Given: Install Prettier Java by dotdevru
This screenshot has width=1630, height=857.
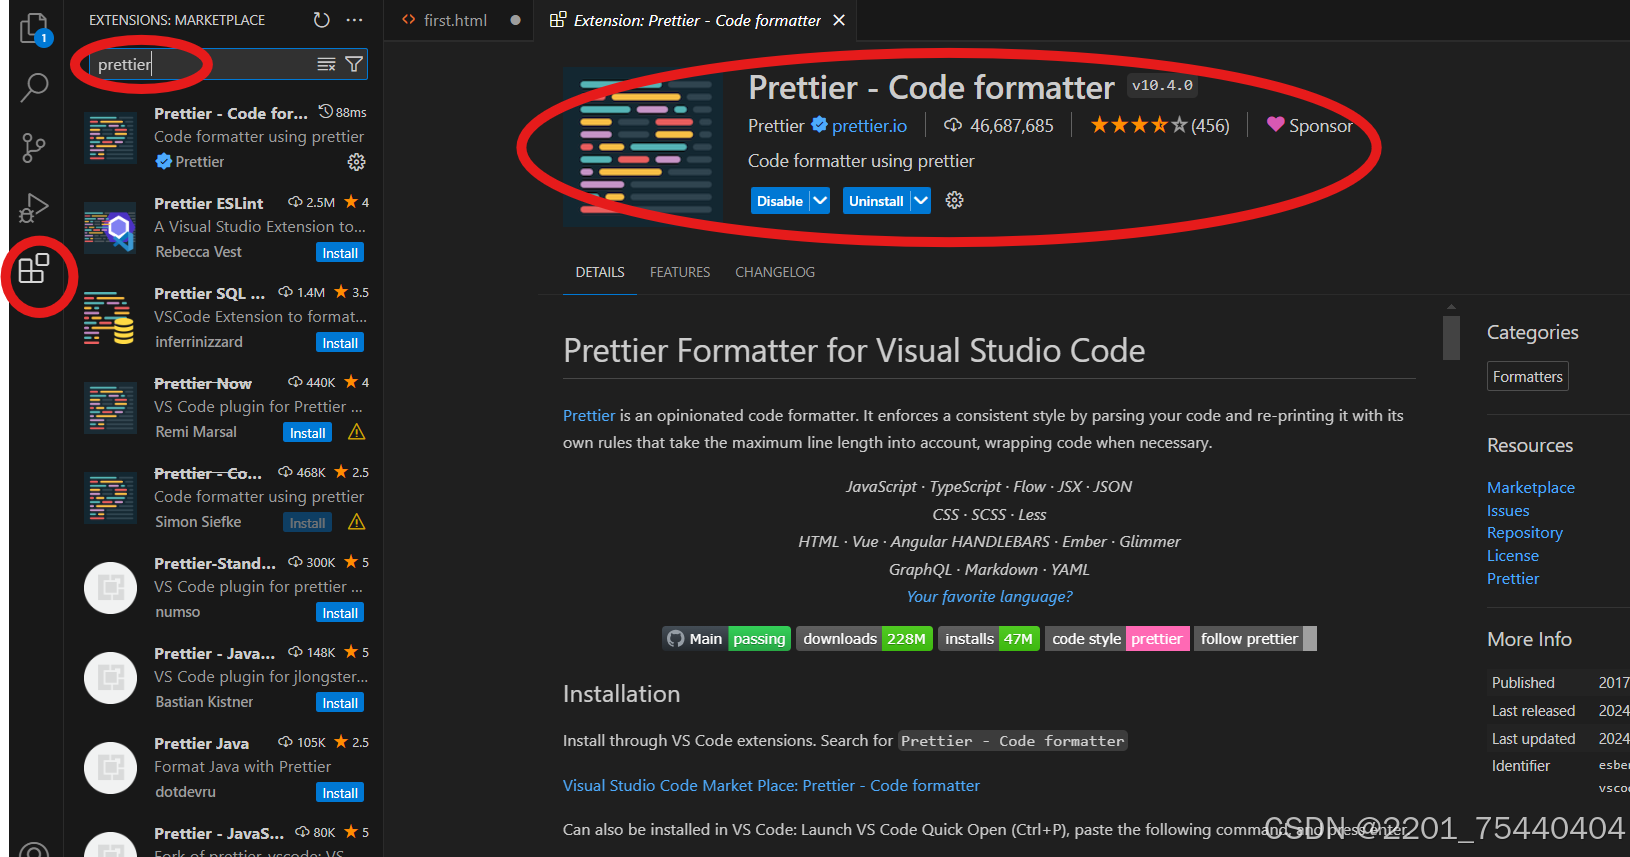Looking at the screenshot, I should pyautogui.click(x=340, y=793).
